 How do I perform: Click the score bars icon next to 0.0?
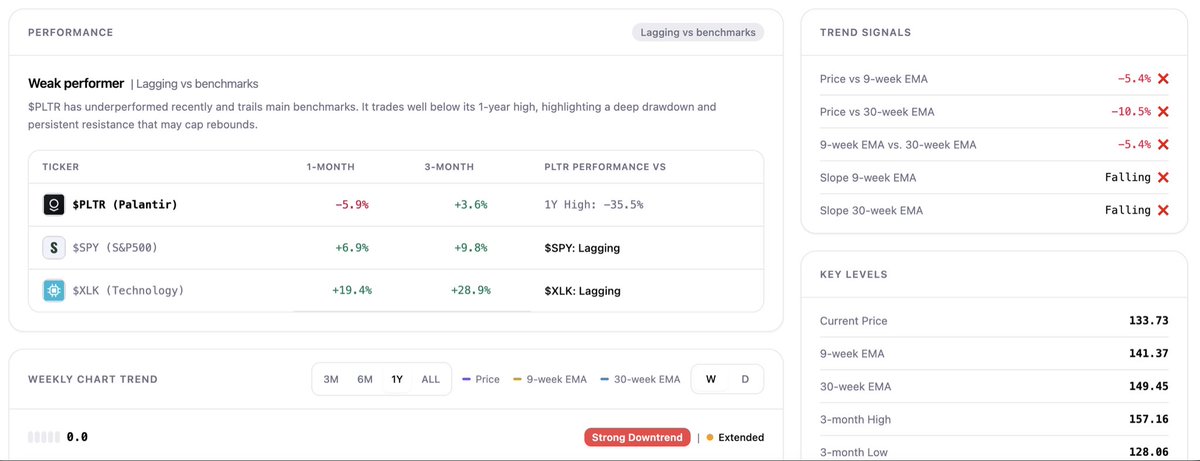point(44,437)
